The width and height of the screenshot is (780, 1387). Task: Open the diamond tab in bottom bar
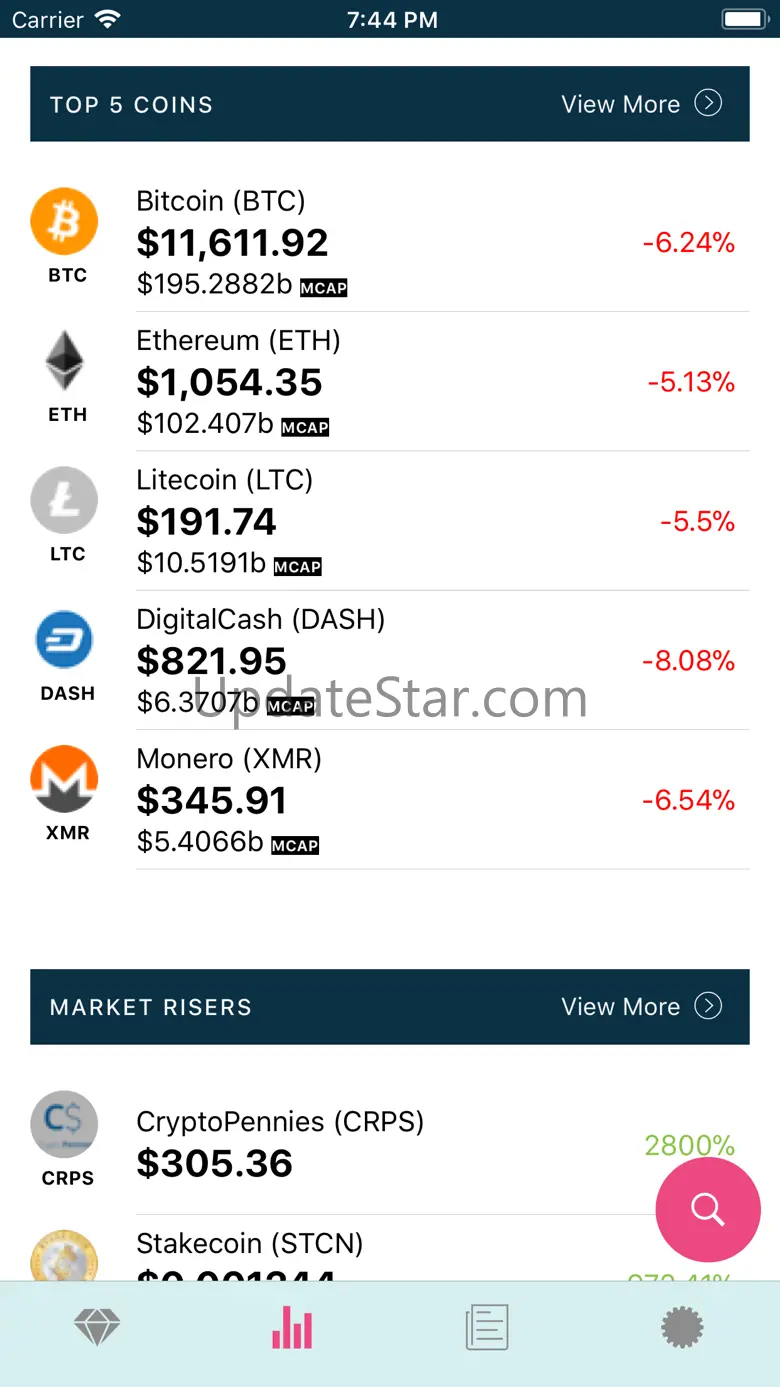97,1328
